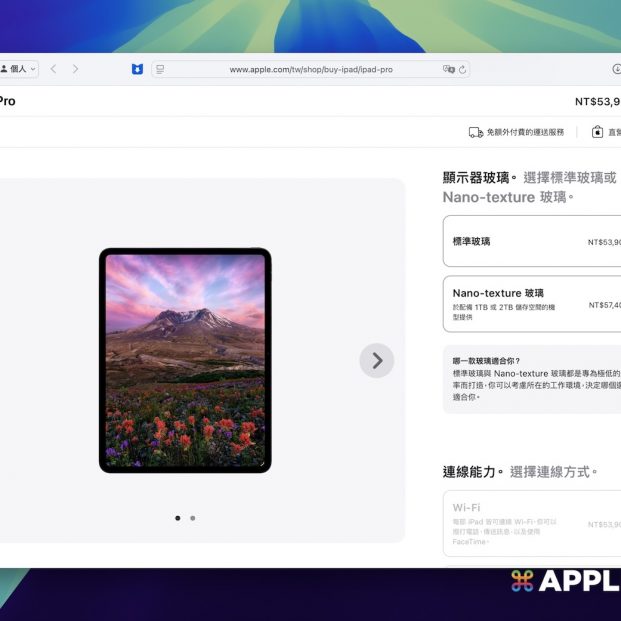Viewport: 621px width, 621px height.
Task: Show the first gallery image via dot
Action: 178,518
